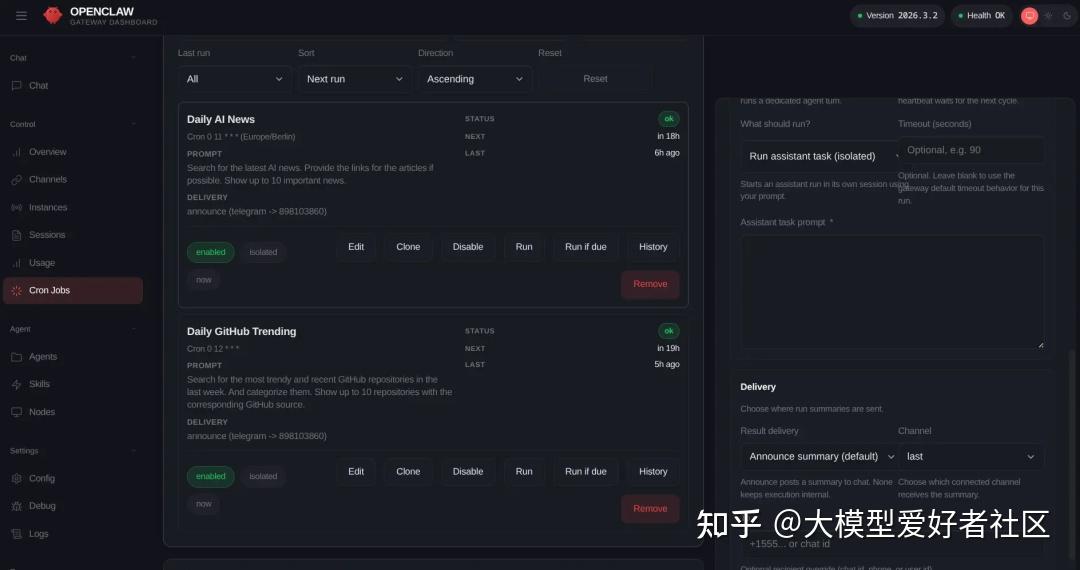Toggle the hamburger sidebar menu
Viewport: 1080px width, 570px height.
(x=21, y=16)
